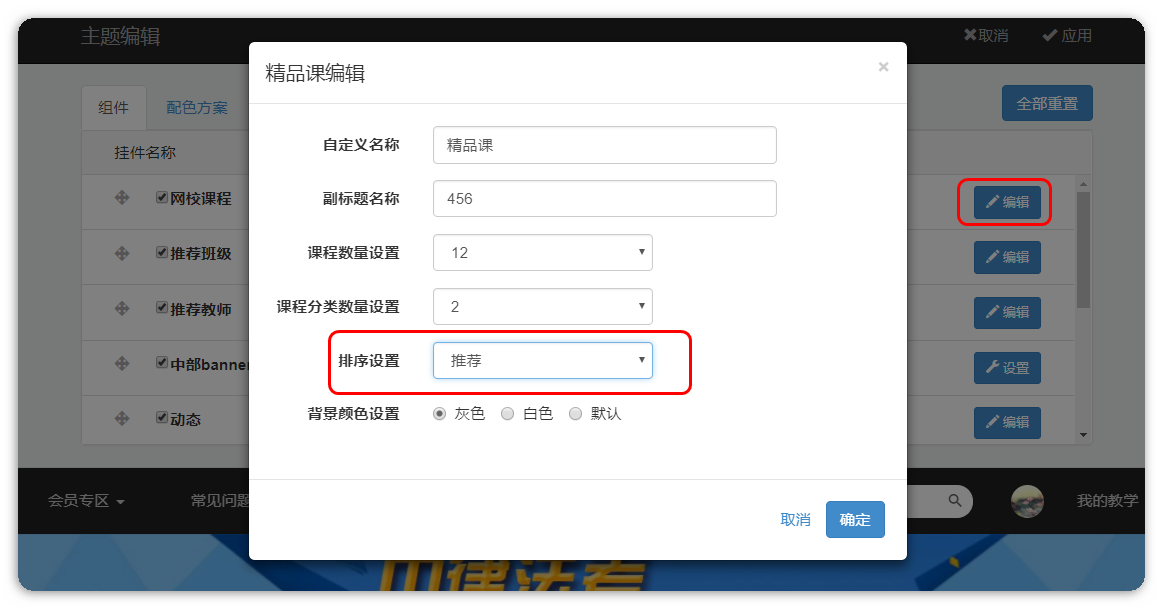
Task: Click the move handle icon beside 推荐班级
Action: (122, 253)
